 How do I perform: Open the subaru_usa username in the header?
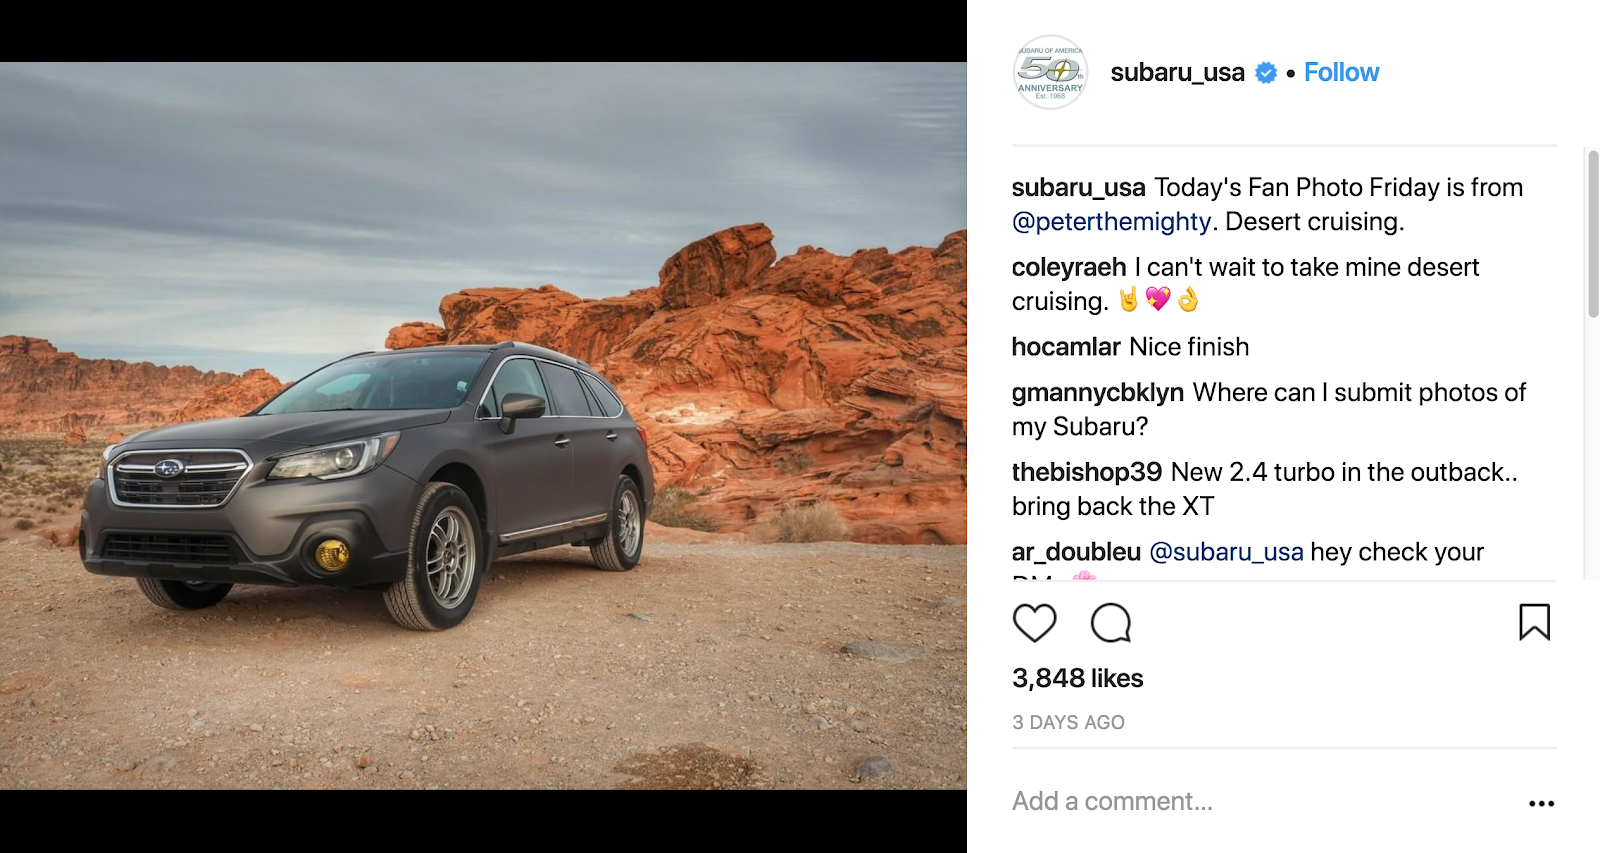(x=1177, y=72)
